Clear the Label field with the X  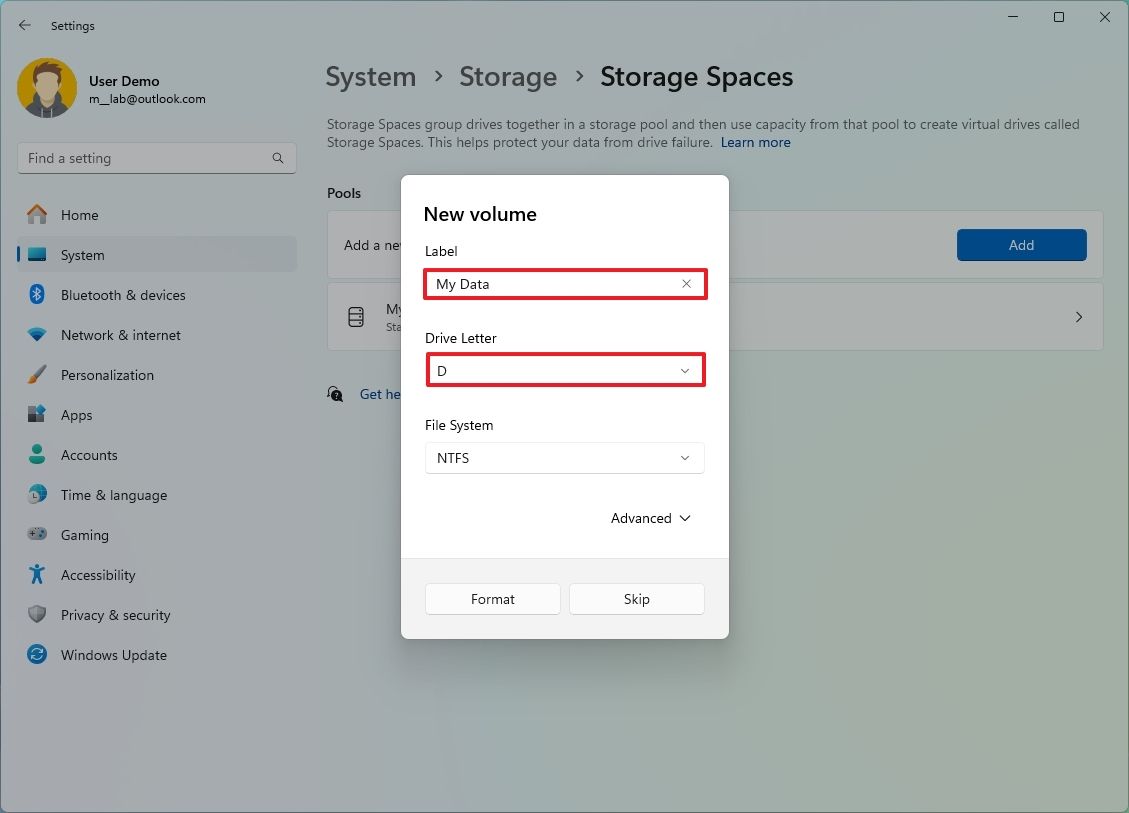[x=686, y=284]
